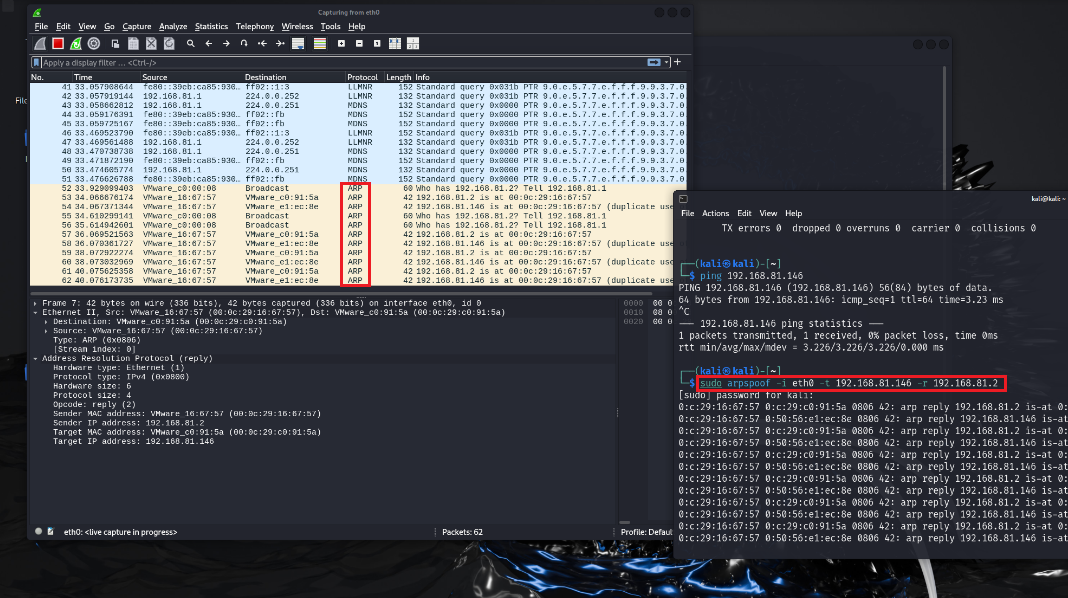Screen dimensions: 1068x598
Task: Restart the current capture
Action: point(76,44)
